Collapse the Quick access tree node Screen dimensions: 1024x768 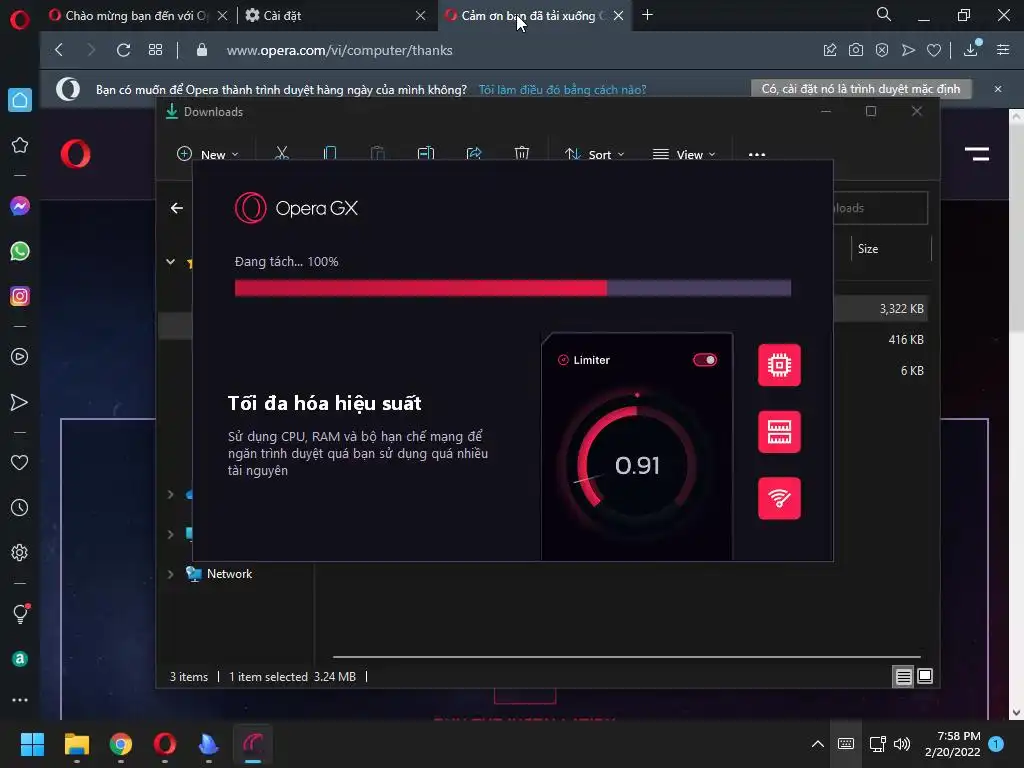click(170, 262)
